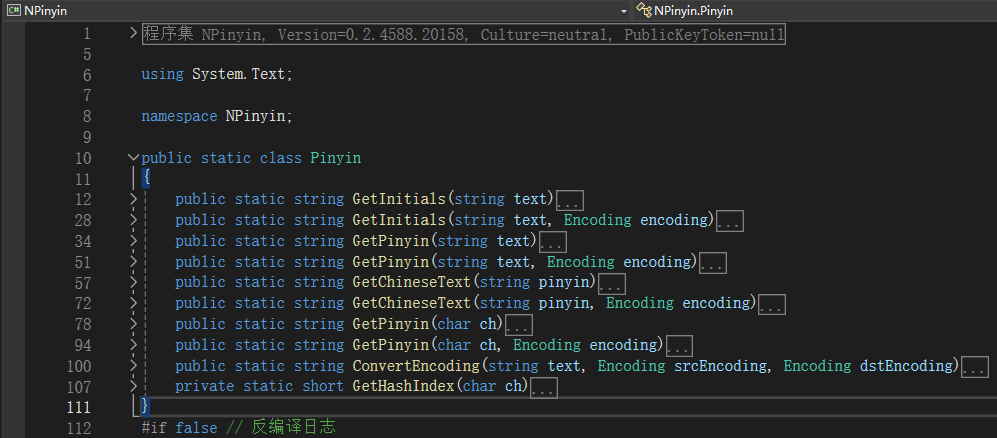This screenshot has width=997, height=438.
Task: Click the 'short' return type on line 107
Action: (x=323, y=386)
